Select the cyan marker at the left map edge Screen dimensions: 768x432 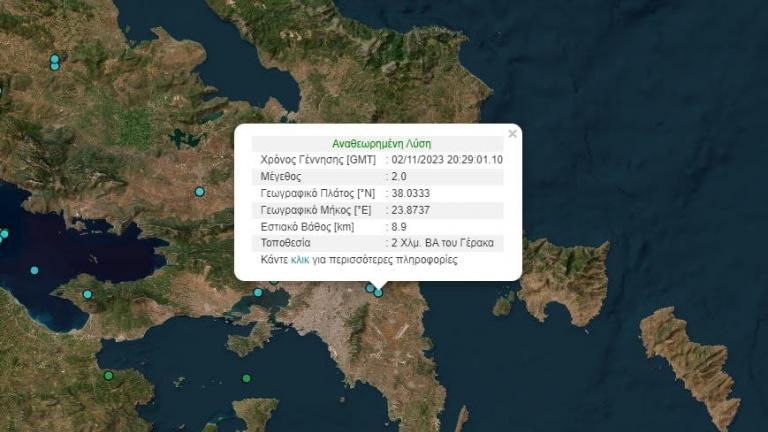tap(4, 234)
